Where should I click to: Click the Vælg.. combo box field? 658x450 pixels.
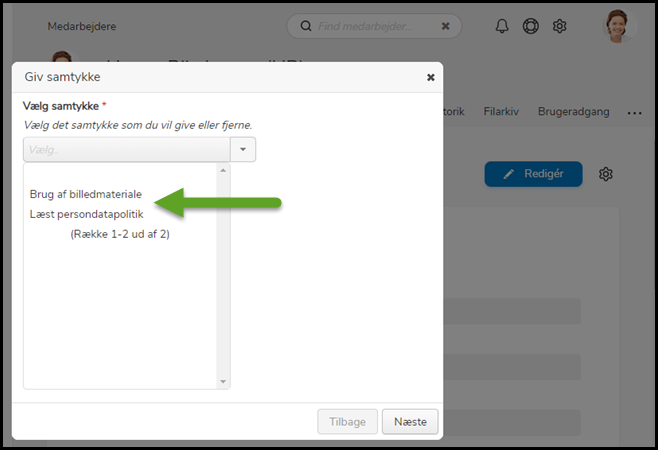coord(126,149)
